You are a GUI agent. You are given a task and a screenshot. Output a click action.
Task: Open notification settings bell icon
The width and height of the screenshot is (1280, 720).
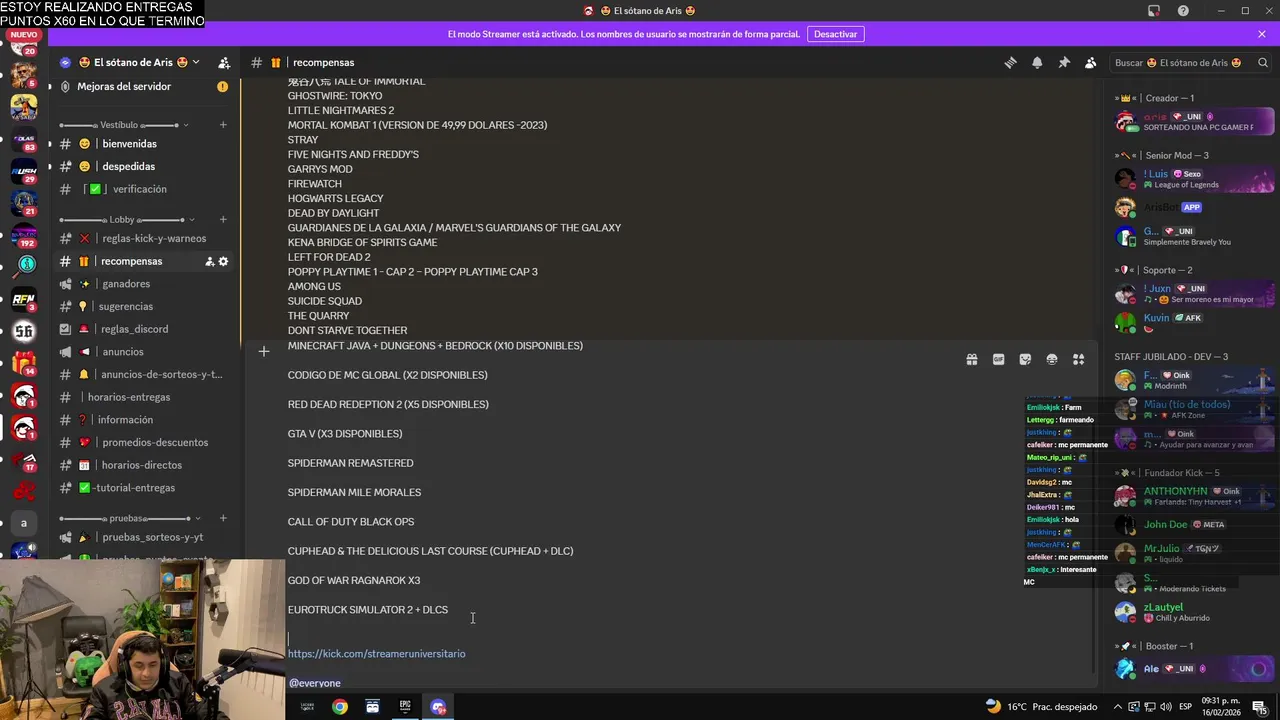(1037, 62)
